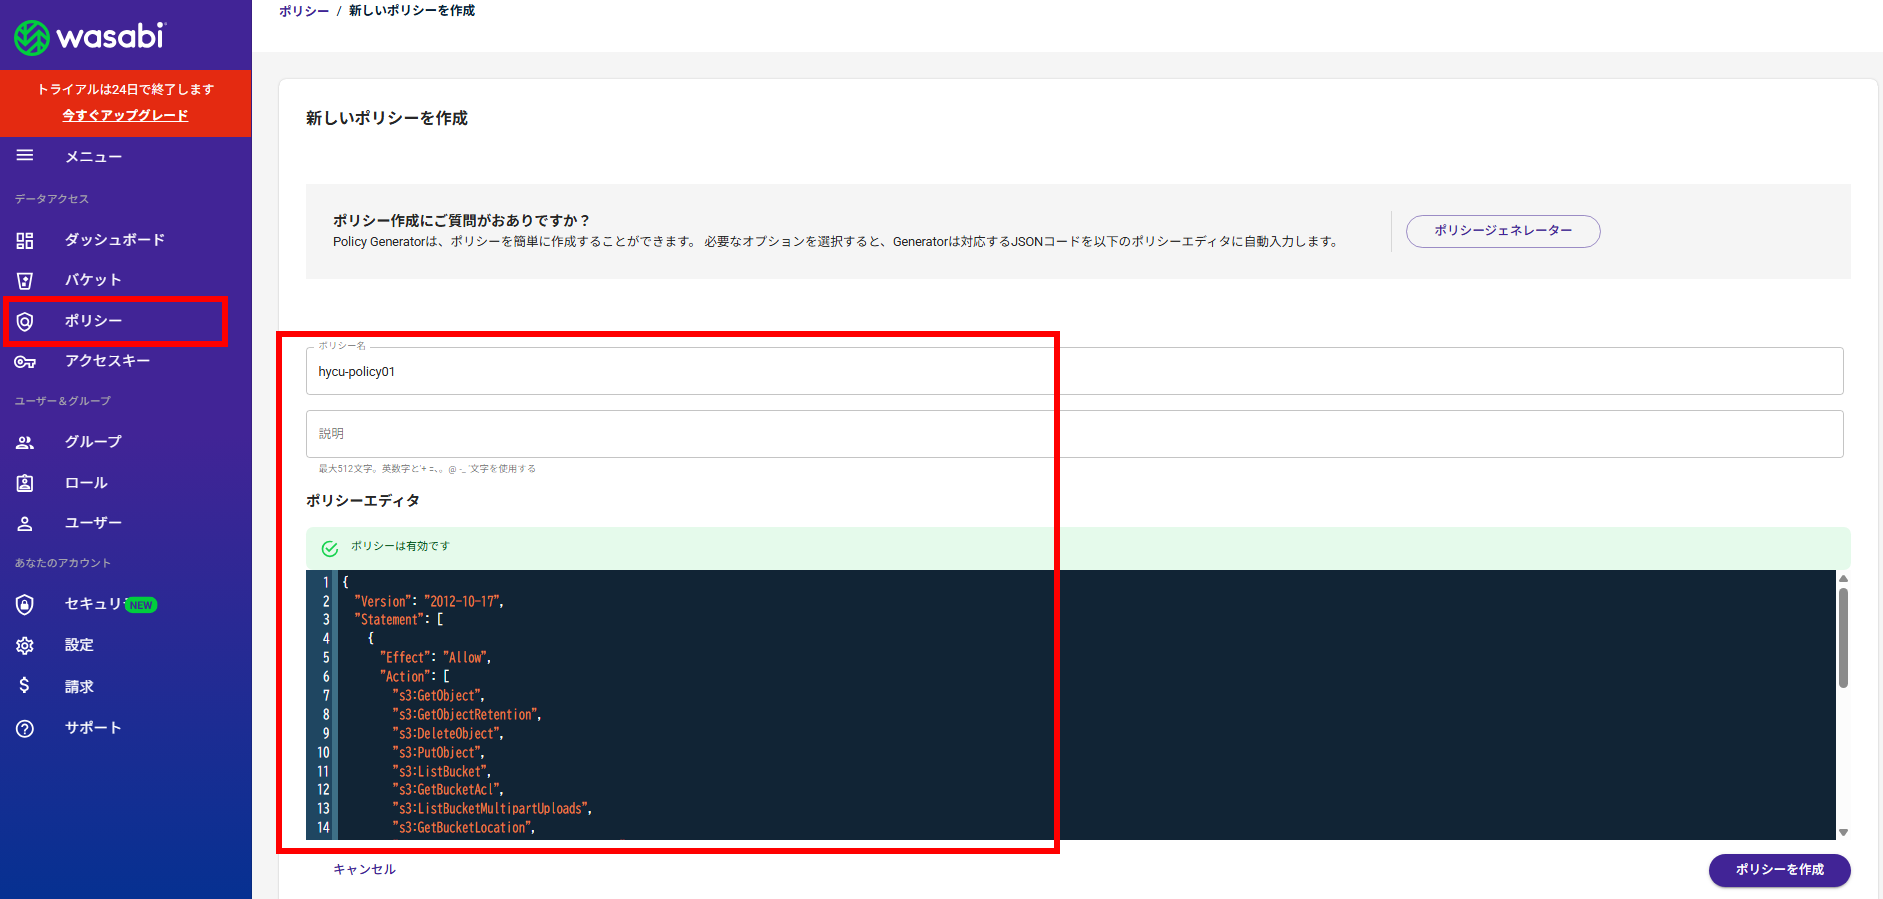The image size is (1883, 899).
Task: Click the 説明 description input field
Action: tap(1074, 434)
